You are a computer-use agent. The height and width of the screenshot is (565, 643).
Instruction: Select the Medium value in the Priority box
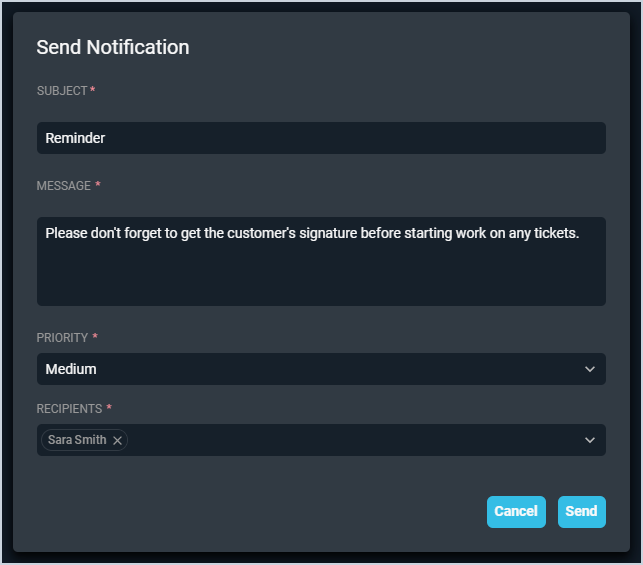click(71, 369)
